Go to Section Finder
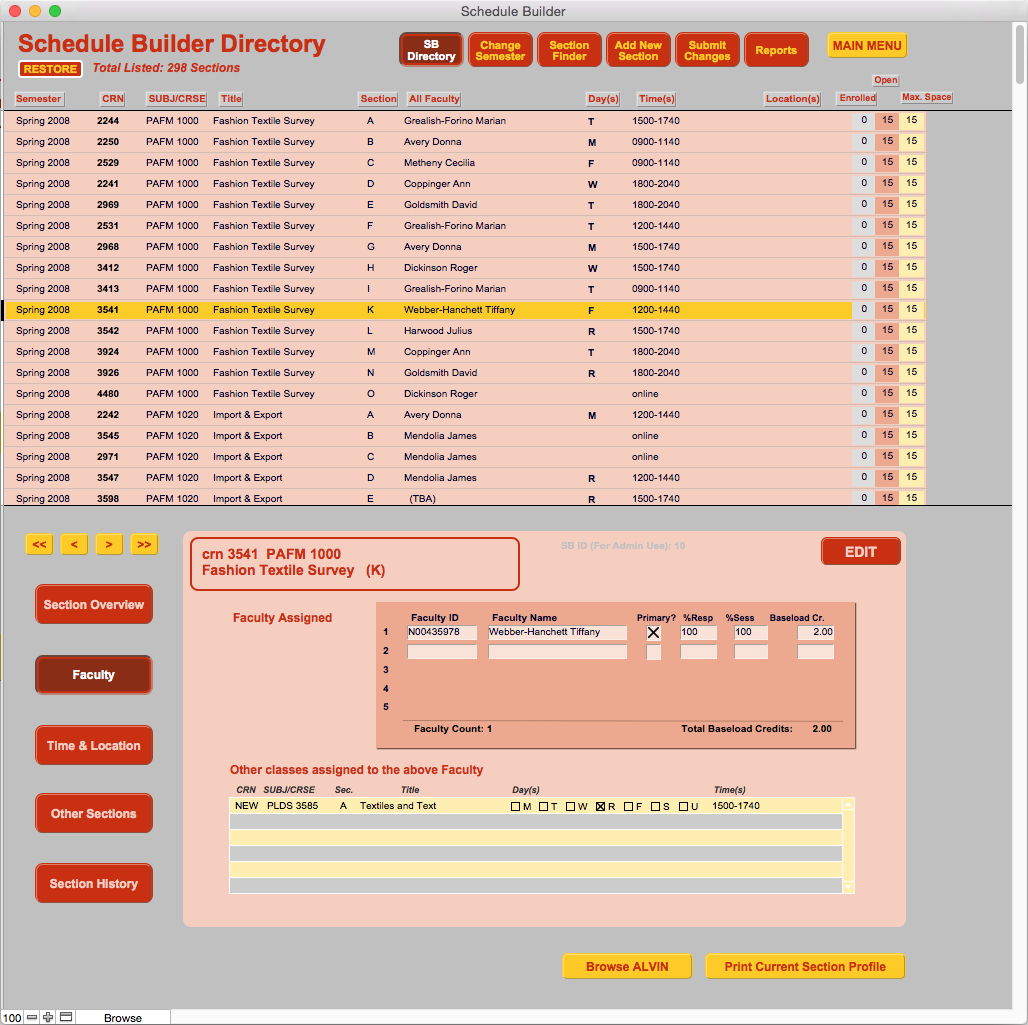The width and height of the screenshot is (1028, 1025). tap(569, 50)
